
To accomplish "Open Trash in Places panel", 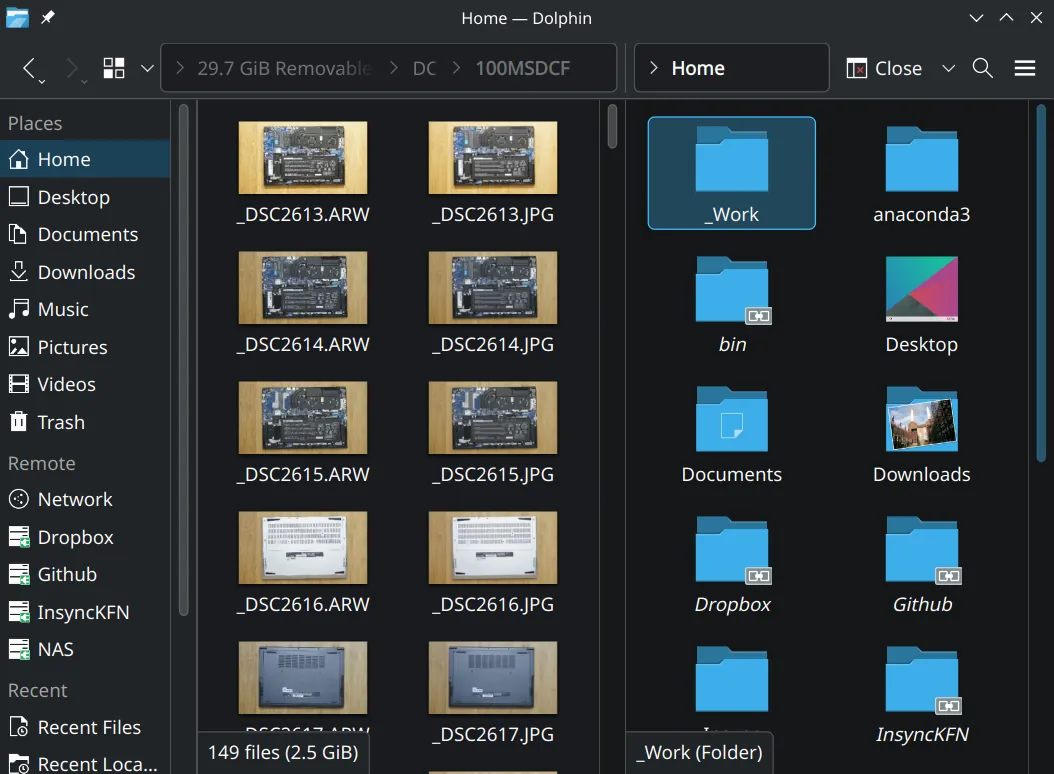I will click(85, 422).
